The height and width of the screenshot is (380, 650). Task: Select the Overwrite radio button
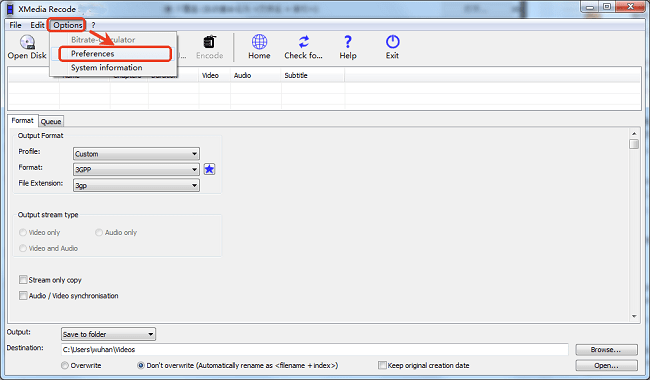pos(65,365)
